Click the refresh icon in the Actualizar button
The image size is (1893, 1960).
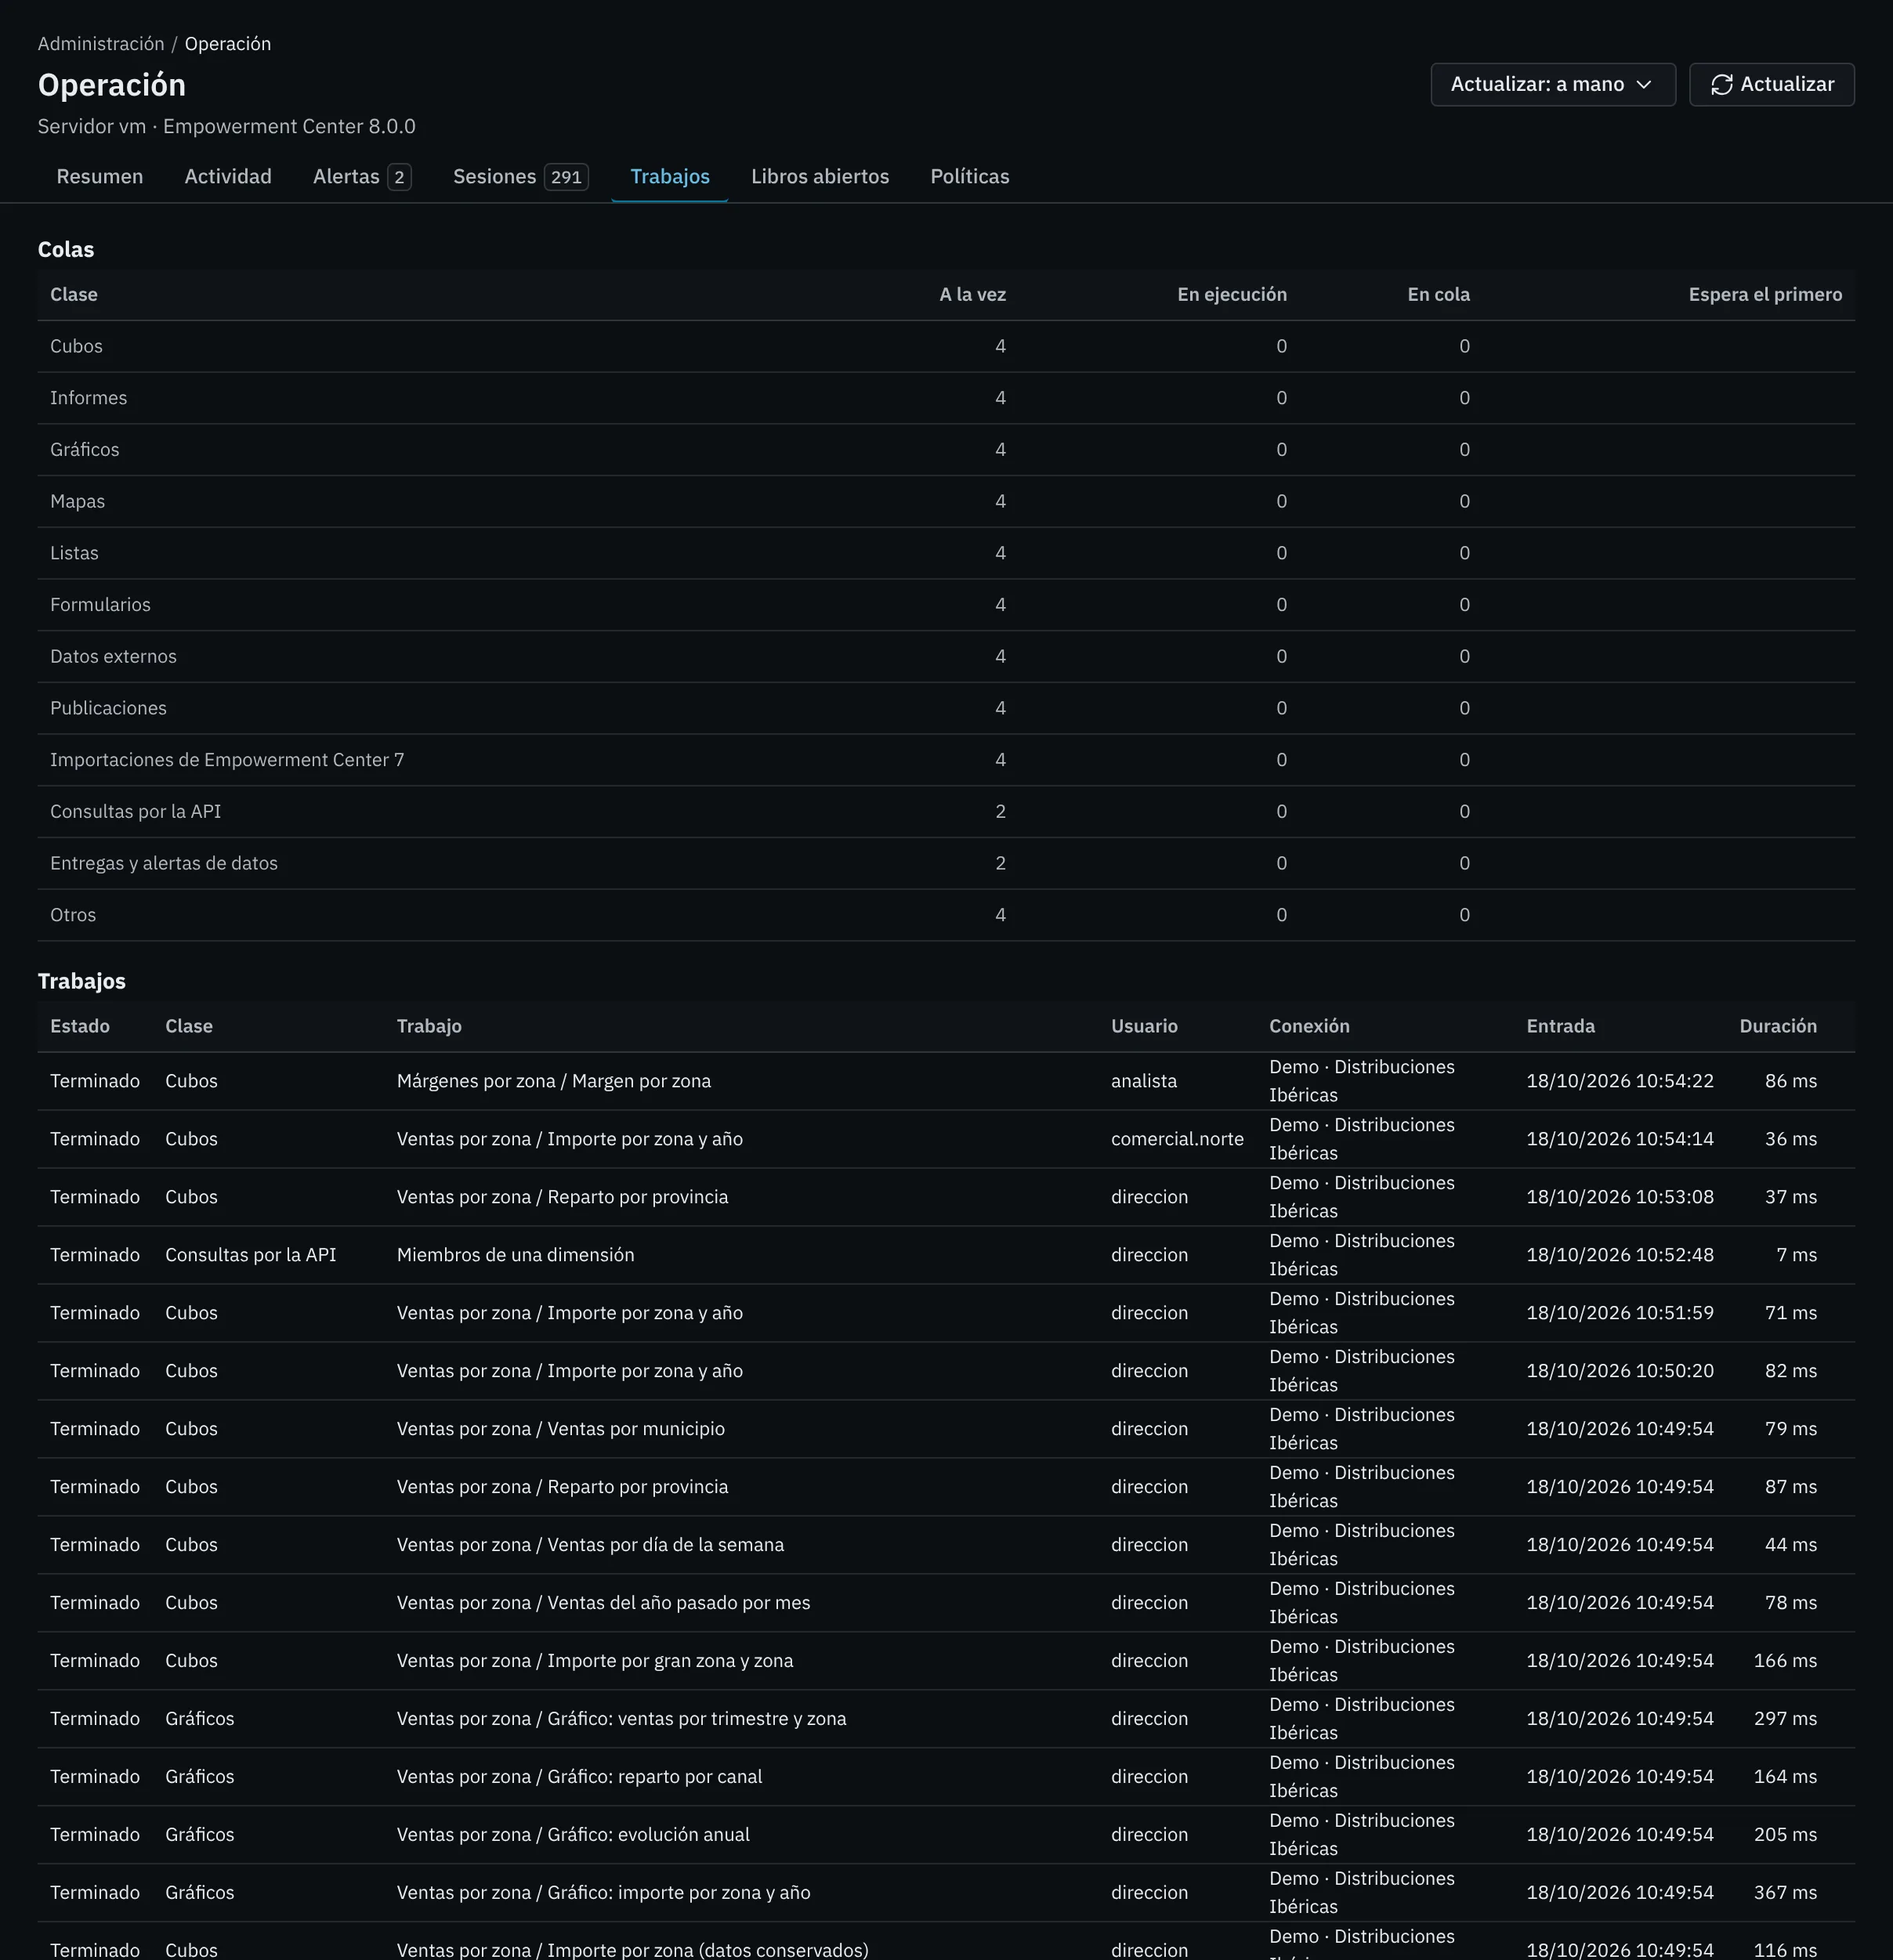tap(1721, 85)
